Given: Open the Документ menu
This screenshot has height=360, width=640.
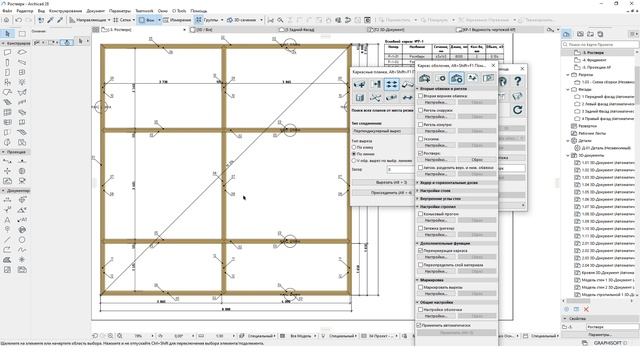Looking at the screenshot, I should click(96, 11).
